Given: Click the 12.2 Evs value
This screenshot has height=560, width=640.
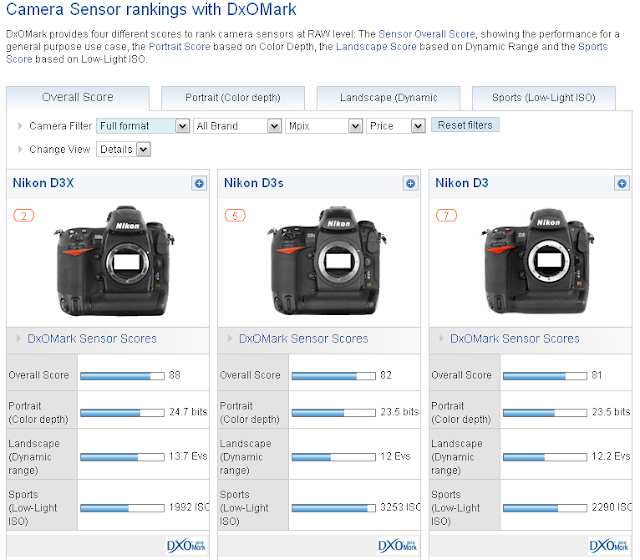Looking at the screenshot, I should pyautogui.click(x=611, y=456).
